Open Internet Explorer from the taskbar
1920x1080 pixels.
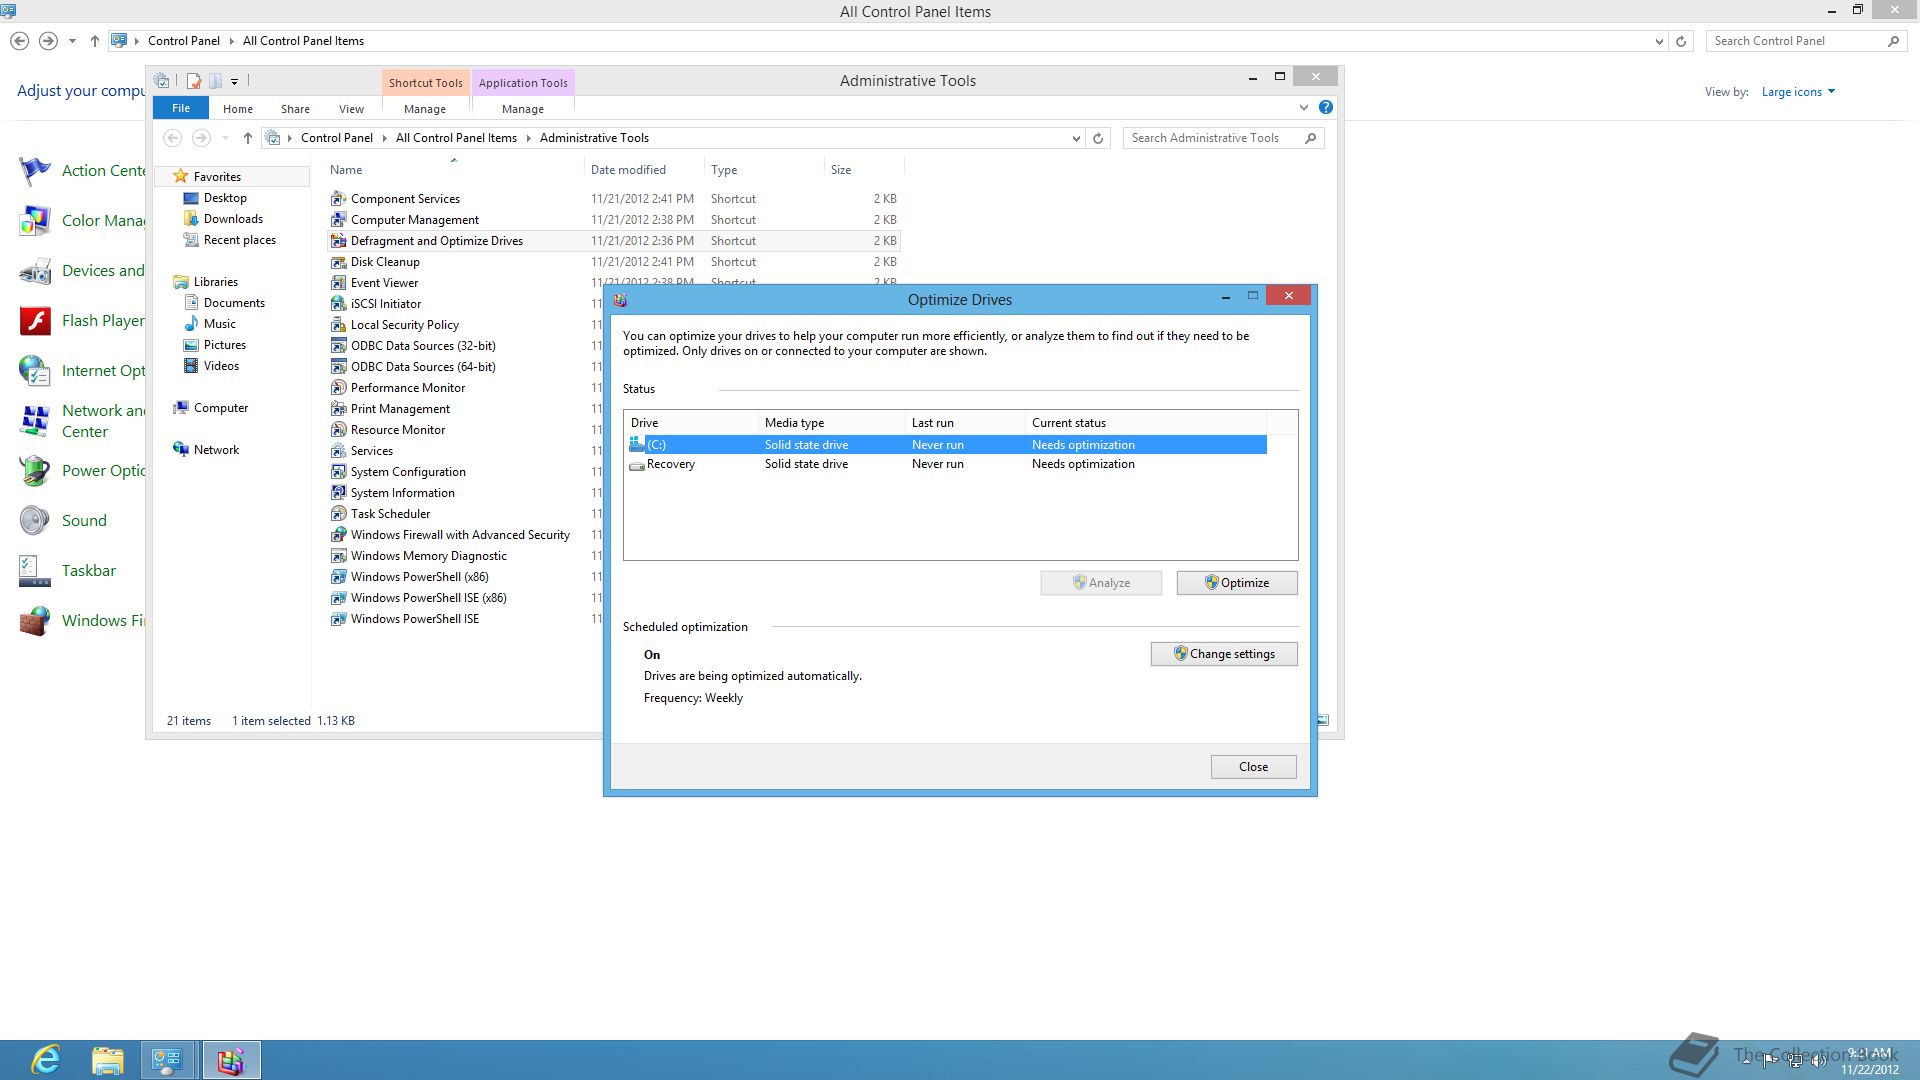tap(46, 1060)
